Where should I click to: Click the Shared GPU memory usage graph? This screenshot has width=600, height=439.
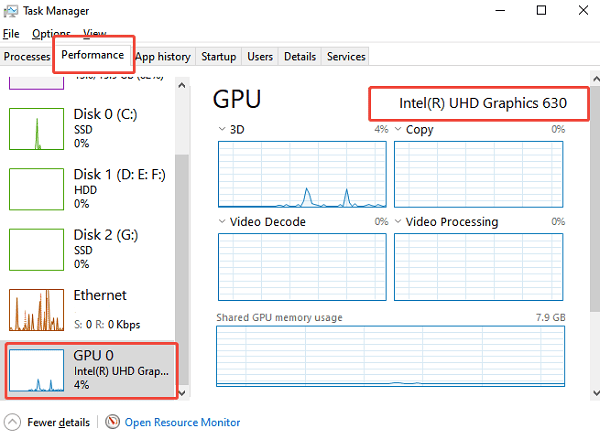390,356
